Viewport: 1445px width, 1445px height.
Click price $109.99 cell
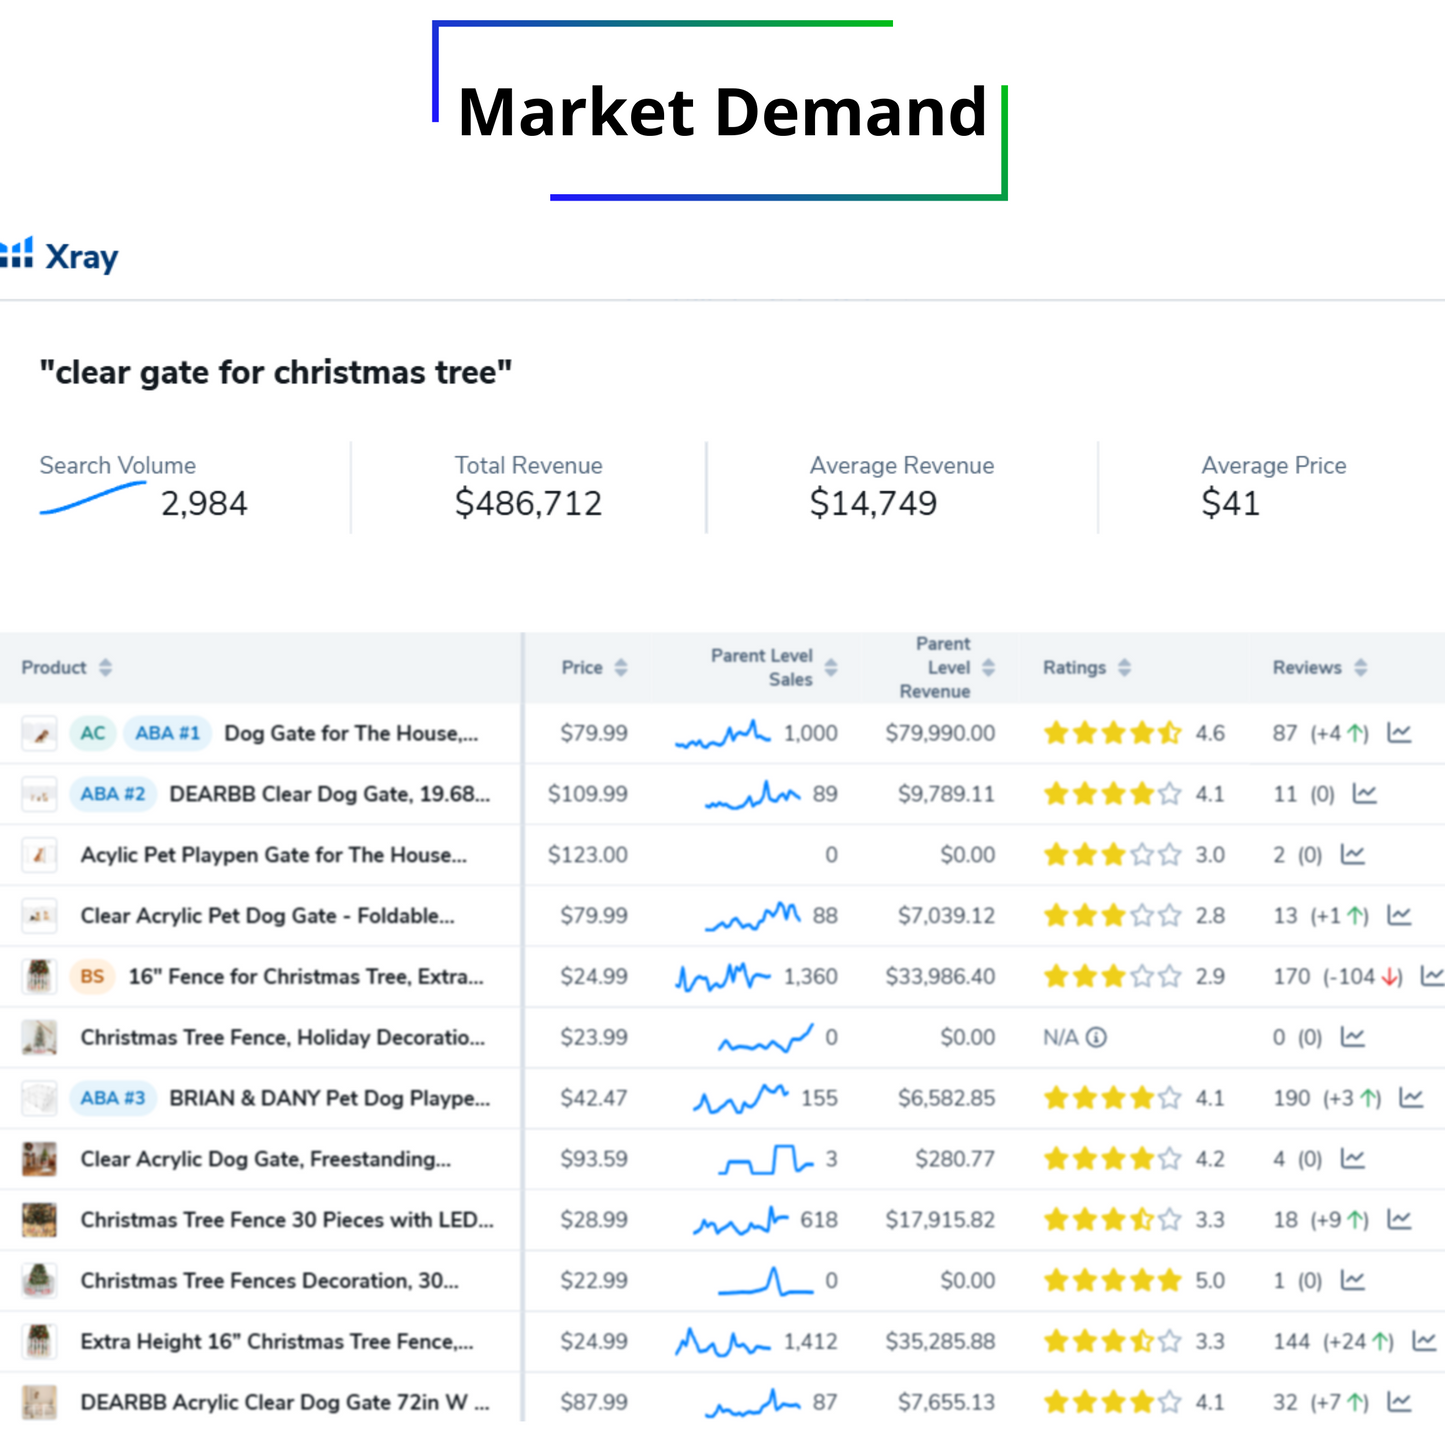[x=587, y=794]
